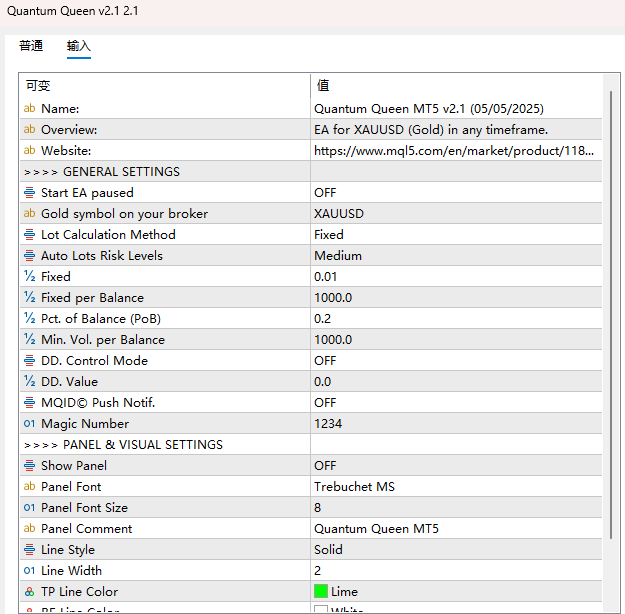This screenshot has height=614, width=625.
Task: Select the PANEL & VISUAL SETTINGS row
Action: [311, 445]
